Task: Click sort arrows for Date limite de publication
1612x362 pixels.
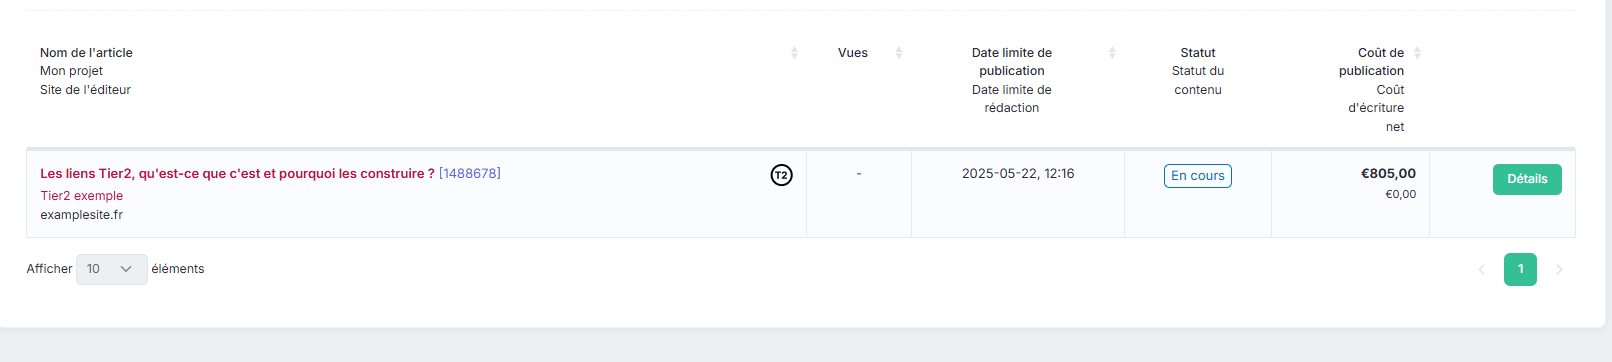Action: 1112,53
